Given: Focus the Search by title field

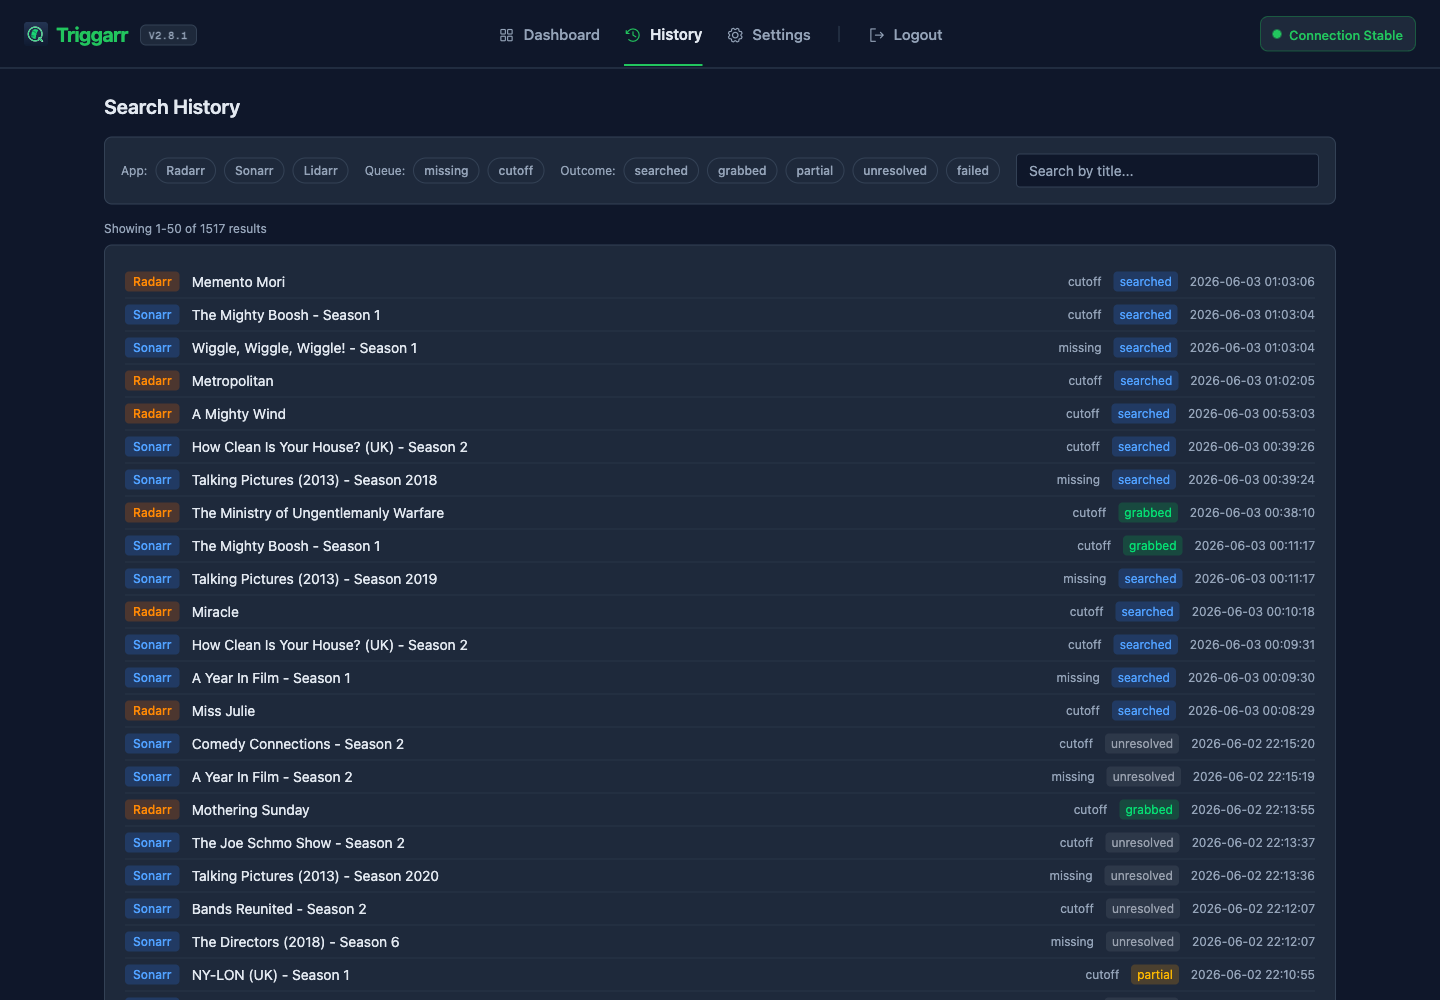Looking at the screenshot, I should click(x=1167, y=171).
